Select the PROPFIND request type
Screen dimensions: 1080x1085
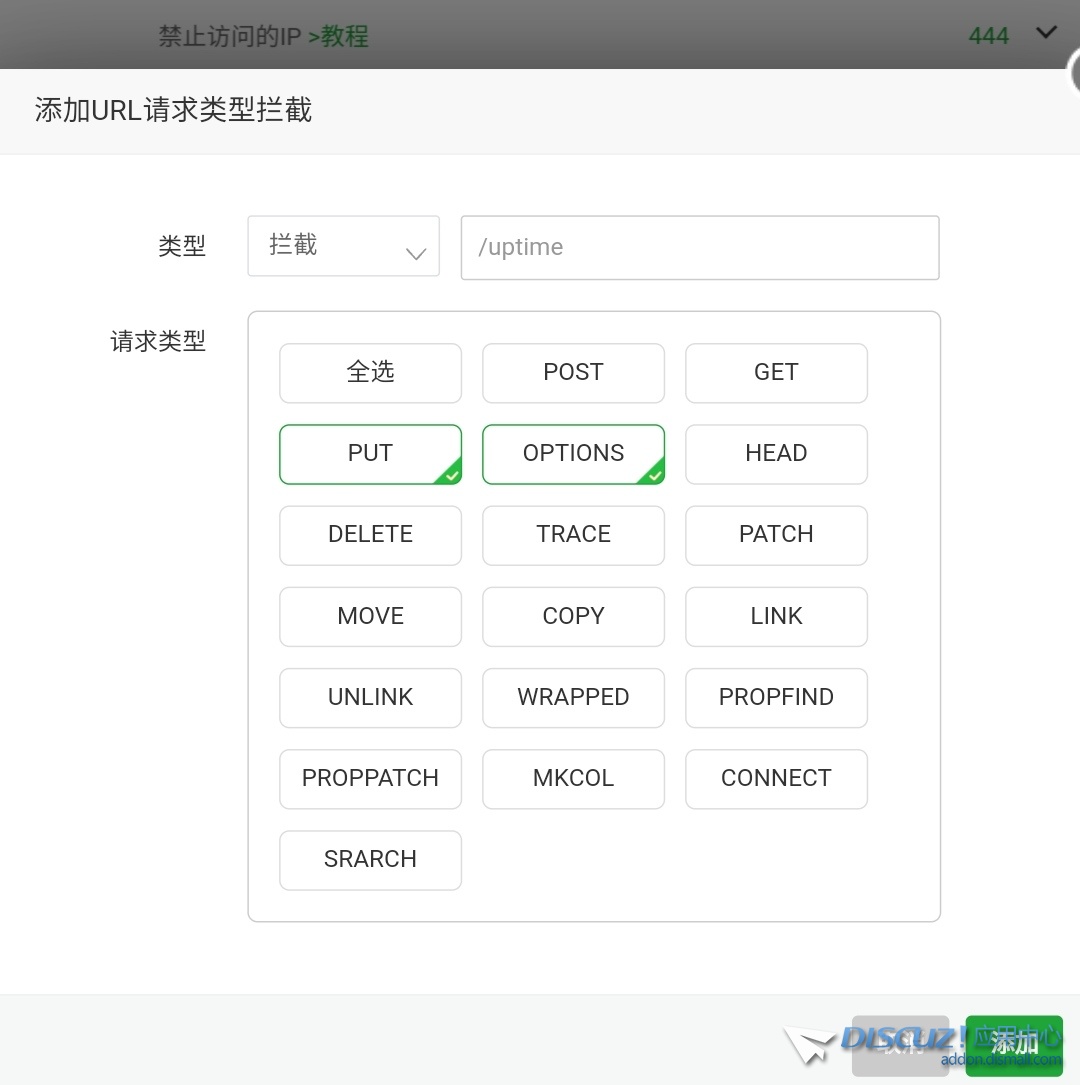(776, 698)
